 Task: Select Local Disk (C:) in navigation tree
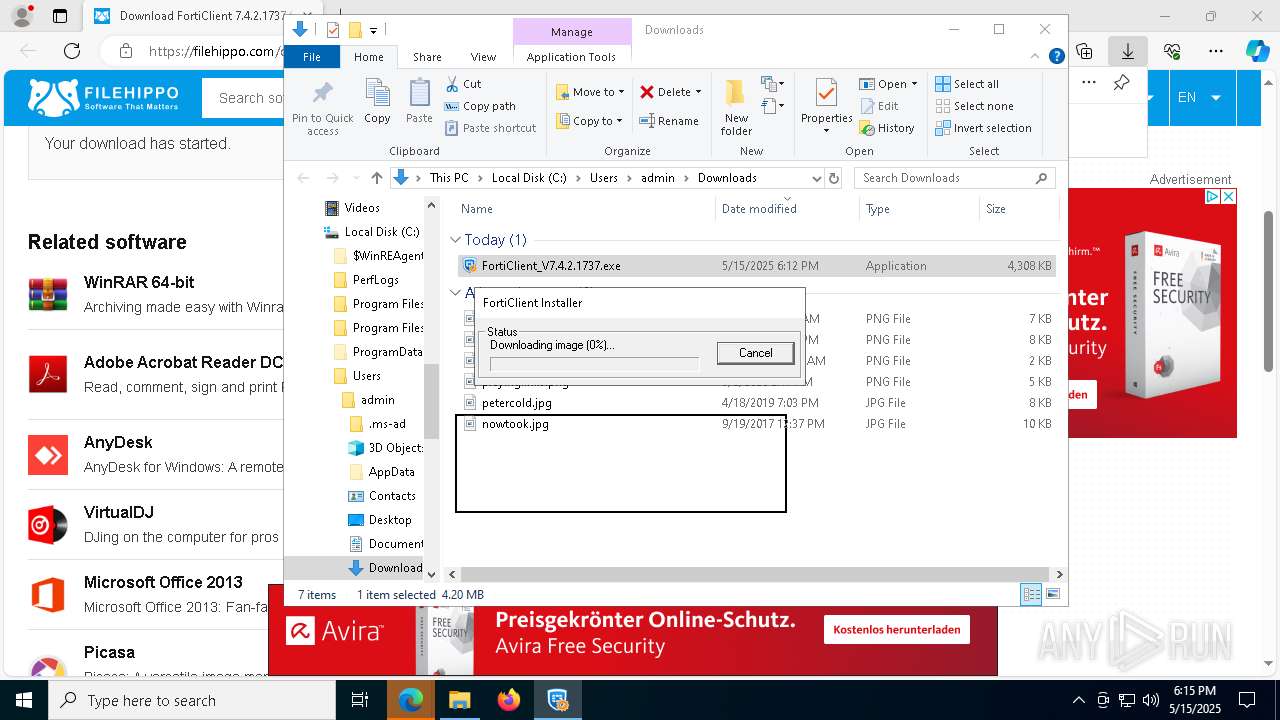(x=381, y=232)
